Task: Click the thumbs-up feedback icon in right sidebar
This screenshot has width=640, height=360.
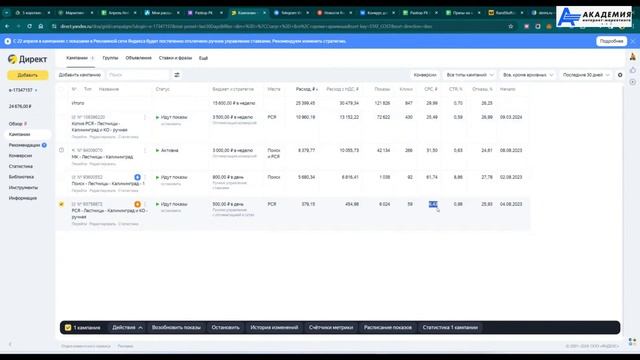Action: point(633,70)
